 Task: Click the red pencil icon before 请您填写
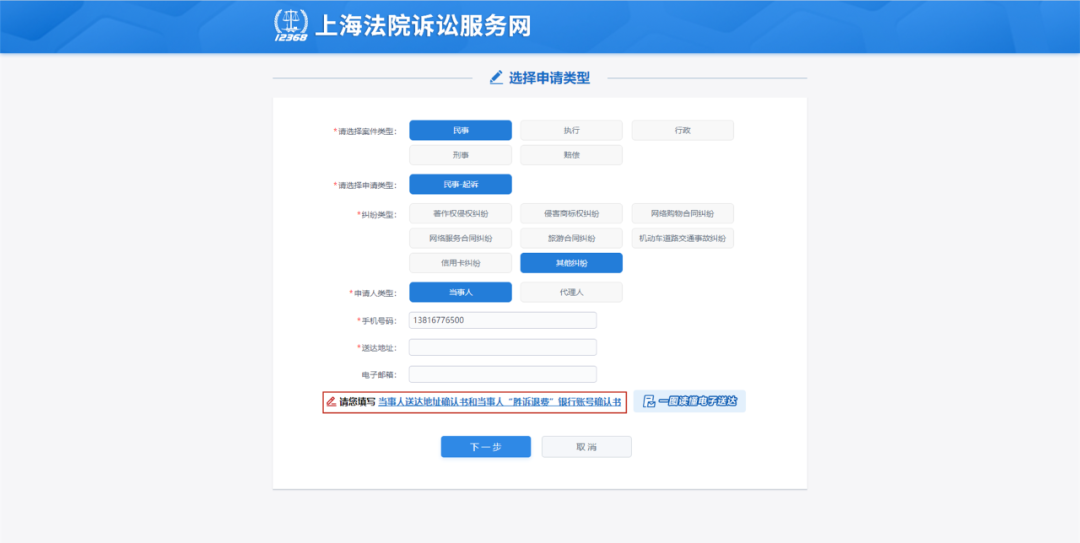coord(331,401)
